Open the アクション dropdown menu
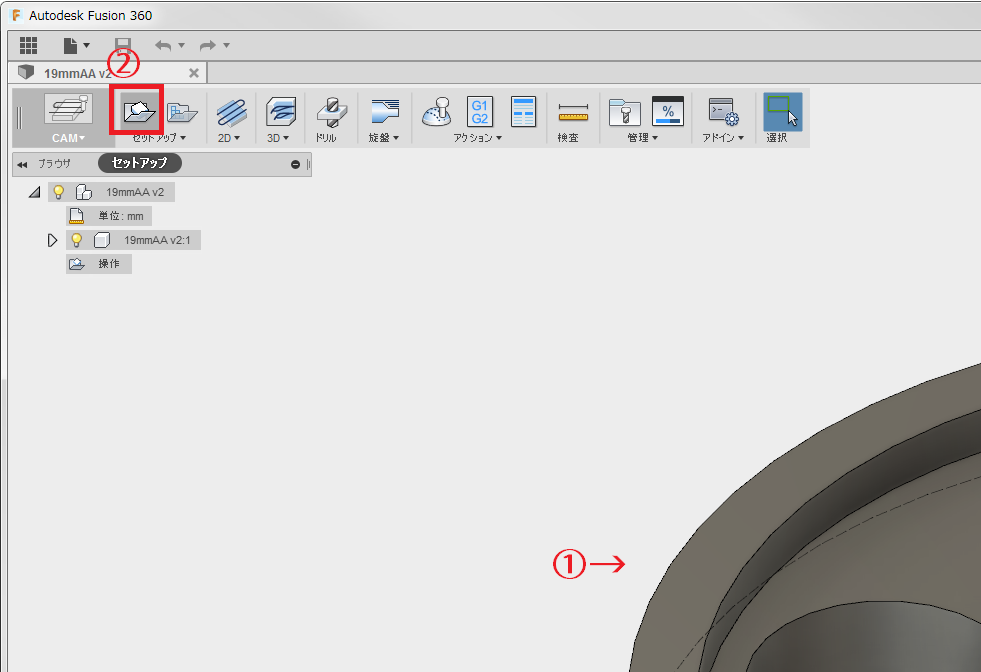The width and height of the screenshot is (981, 672). 477,138
